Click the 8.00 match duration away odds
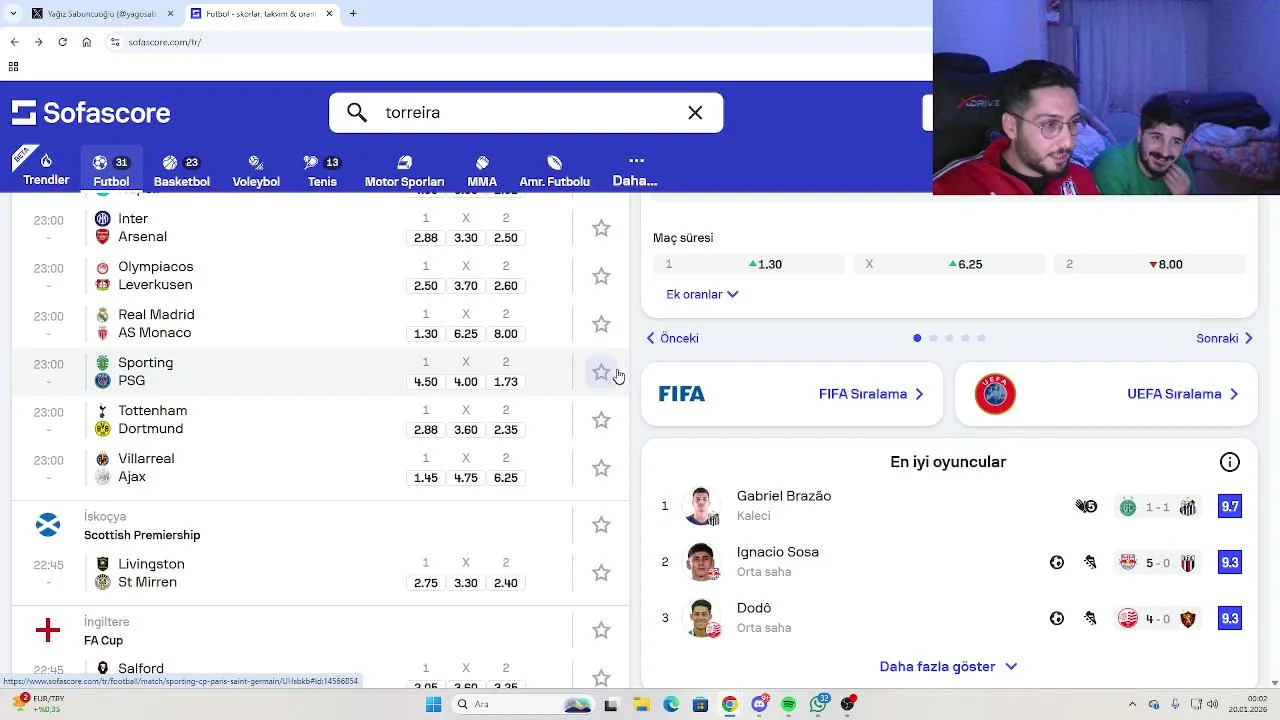1280x720 pixels. 1150,264
